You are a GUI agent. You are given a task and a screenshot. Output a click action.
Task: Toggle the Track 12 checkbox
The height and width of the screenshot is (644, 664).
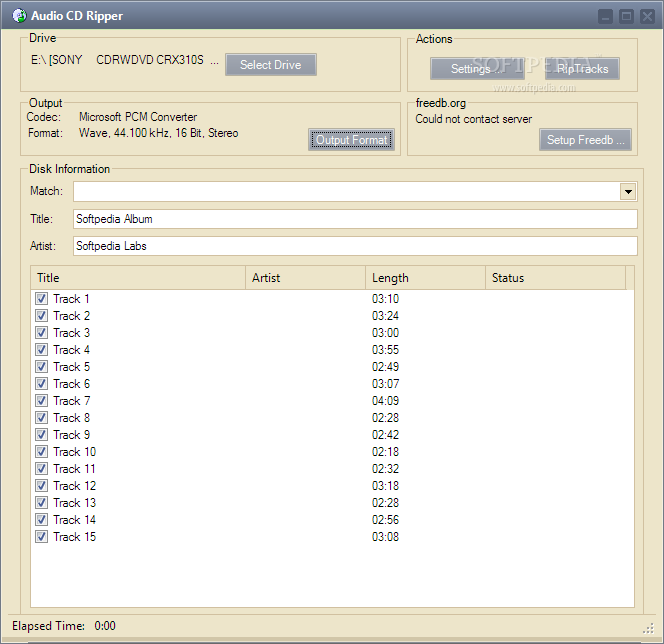[42, 486]
